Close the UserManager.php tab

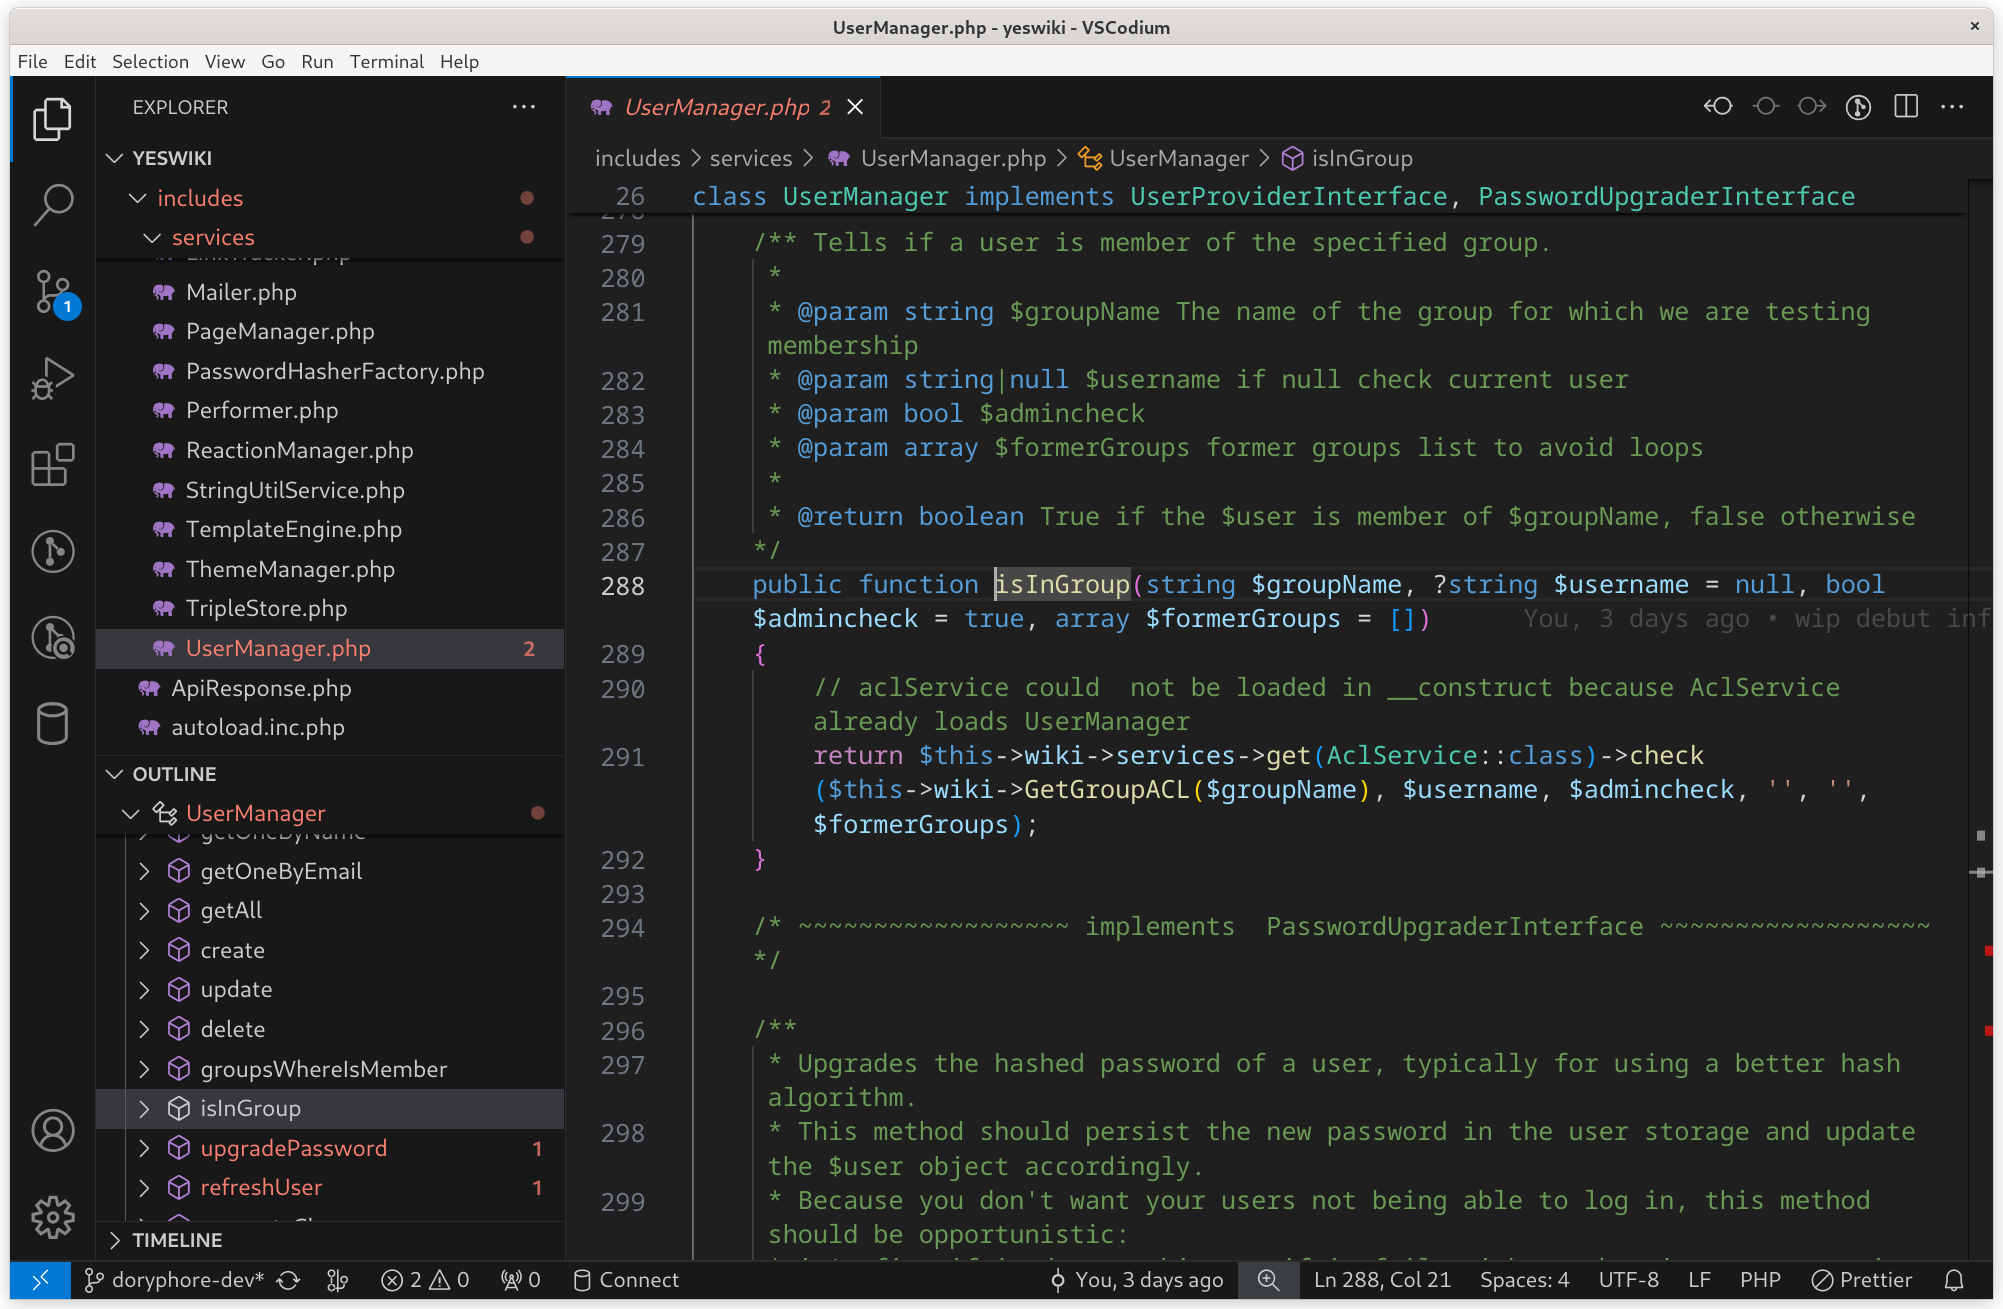pyautogui.click(x=855, y=107)
